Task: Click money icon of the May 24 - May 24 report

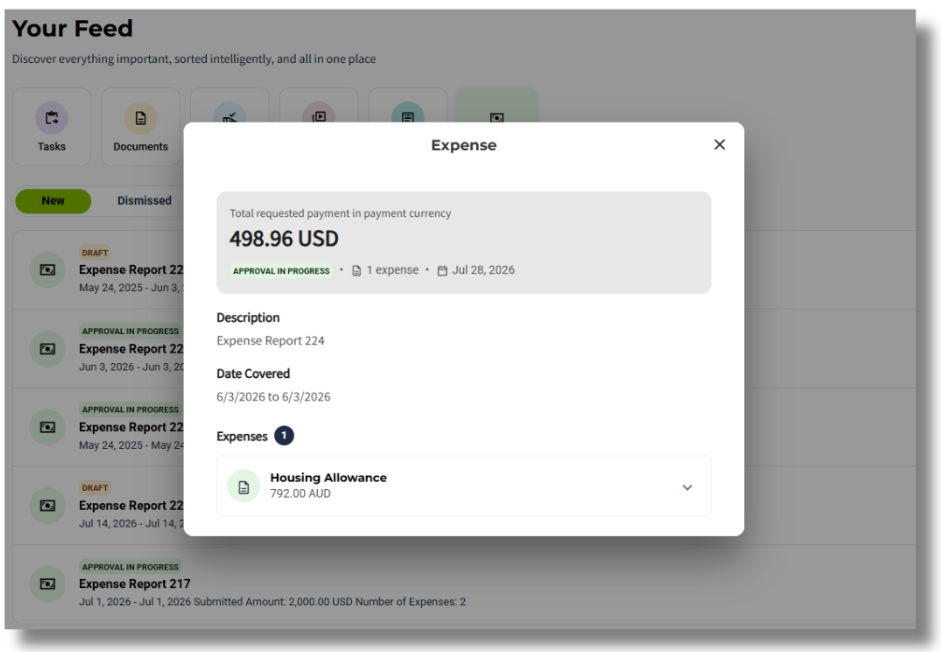Action: [47, 427]
